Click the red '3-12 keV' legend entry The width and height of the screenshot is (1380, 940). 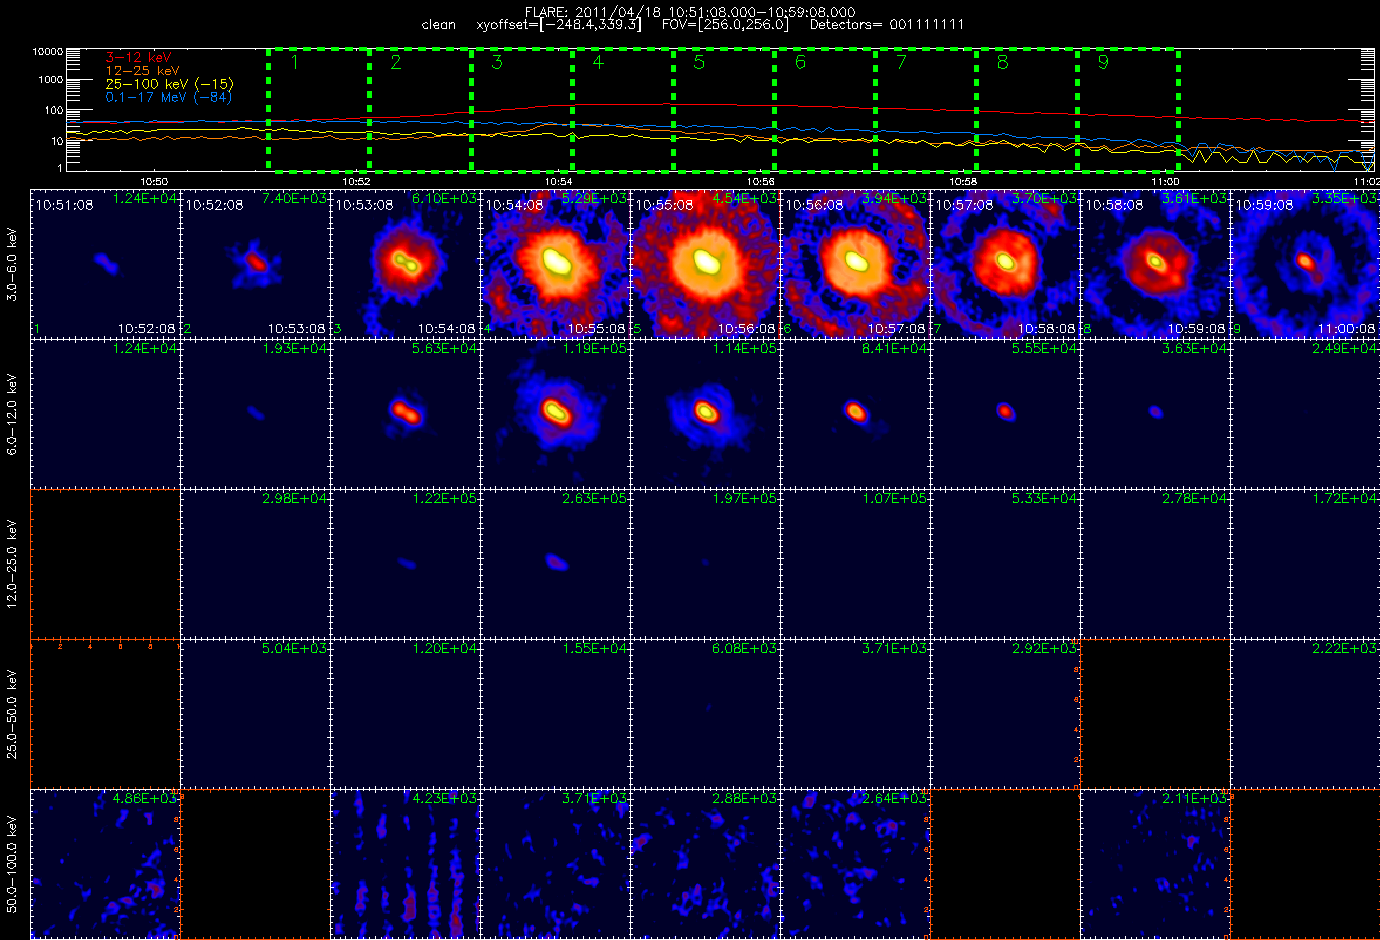(x=139, y=58)
